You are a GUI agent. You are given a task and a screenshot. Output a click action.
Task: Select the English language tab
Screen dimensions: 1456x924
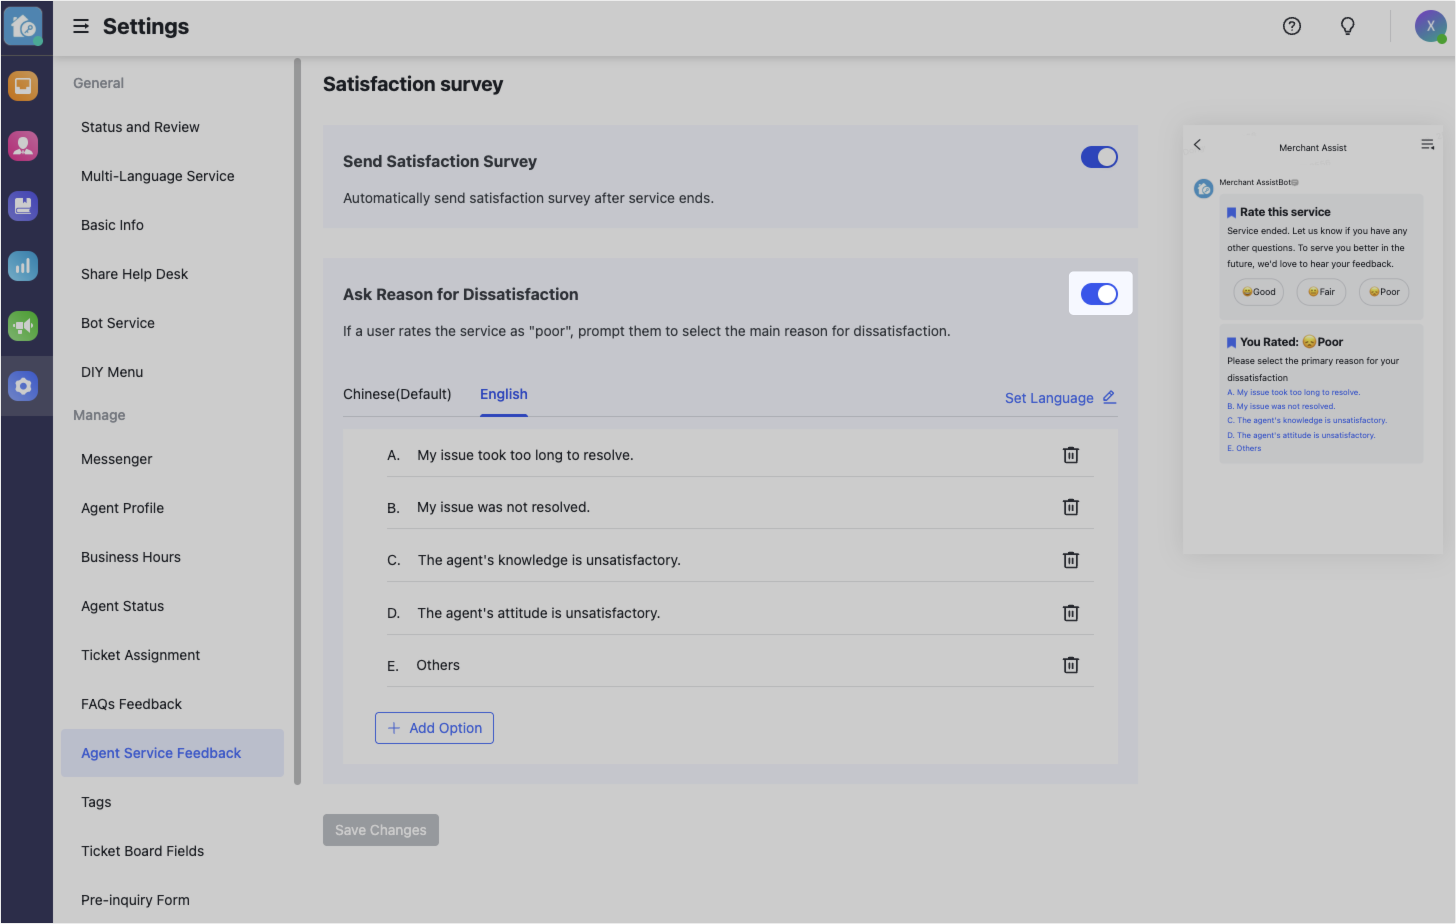pos(503,394)
